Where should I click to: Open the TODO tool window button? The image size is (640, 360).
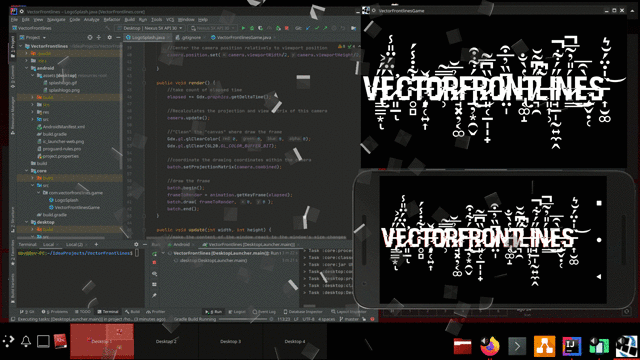83,312
